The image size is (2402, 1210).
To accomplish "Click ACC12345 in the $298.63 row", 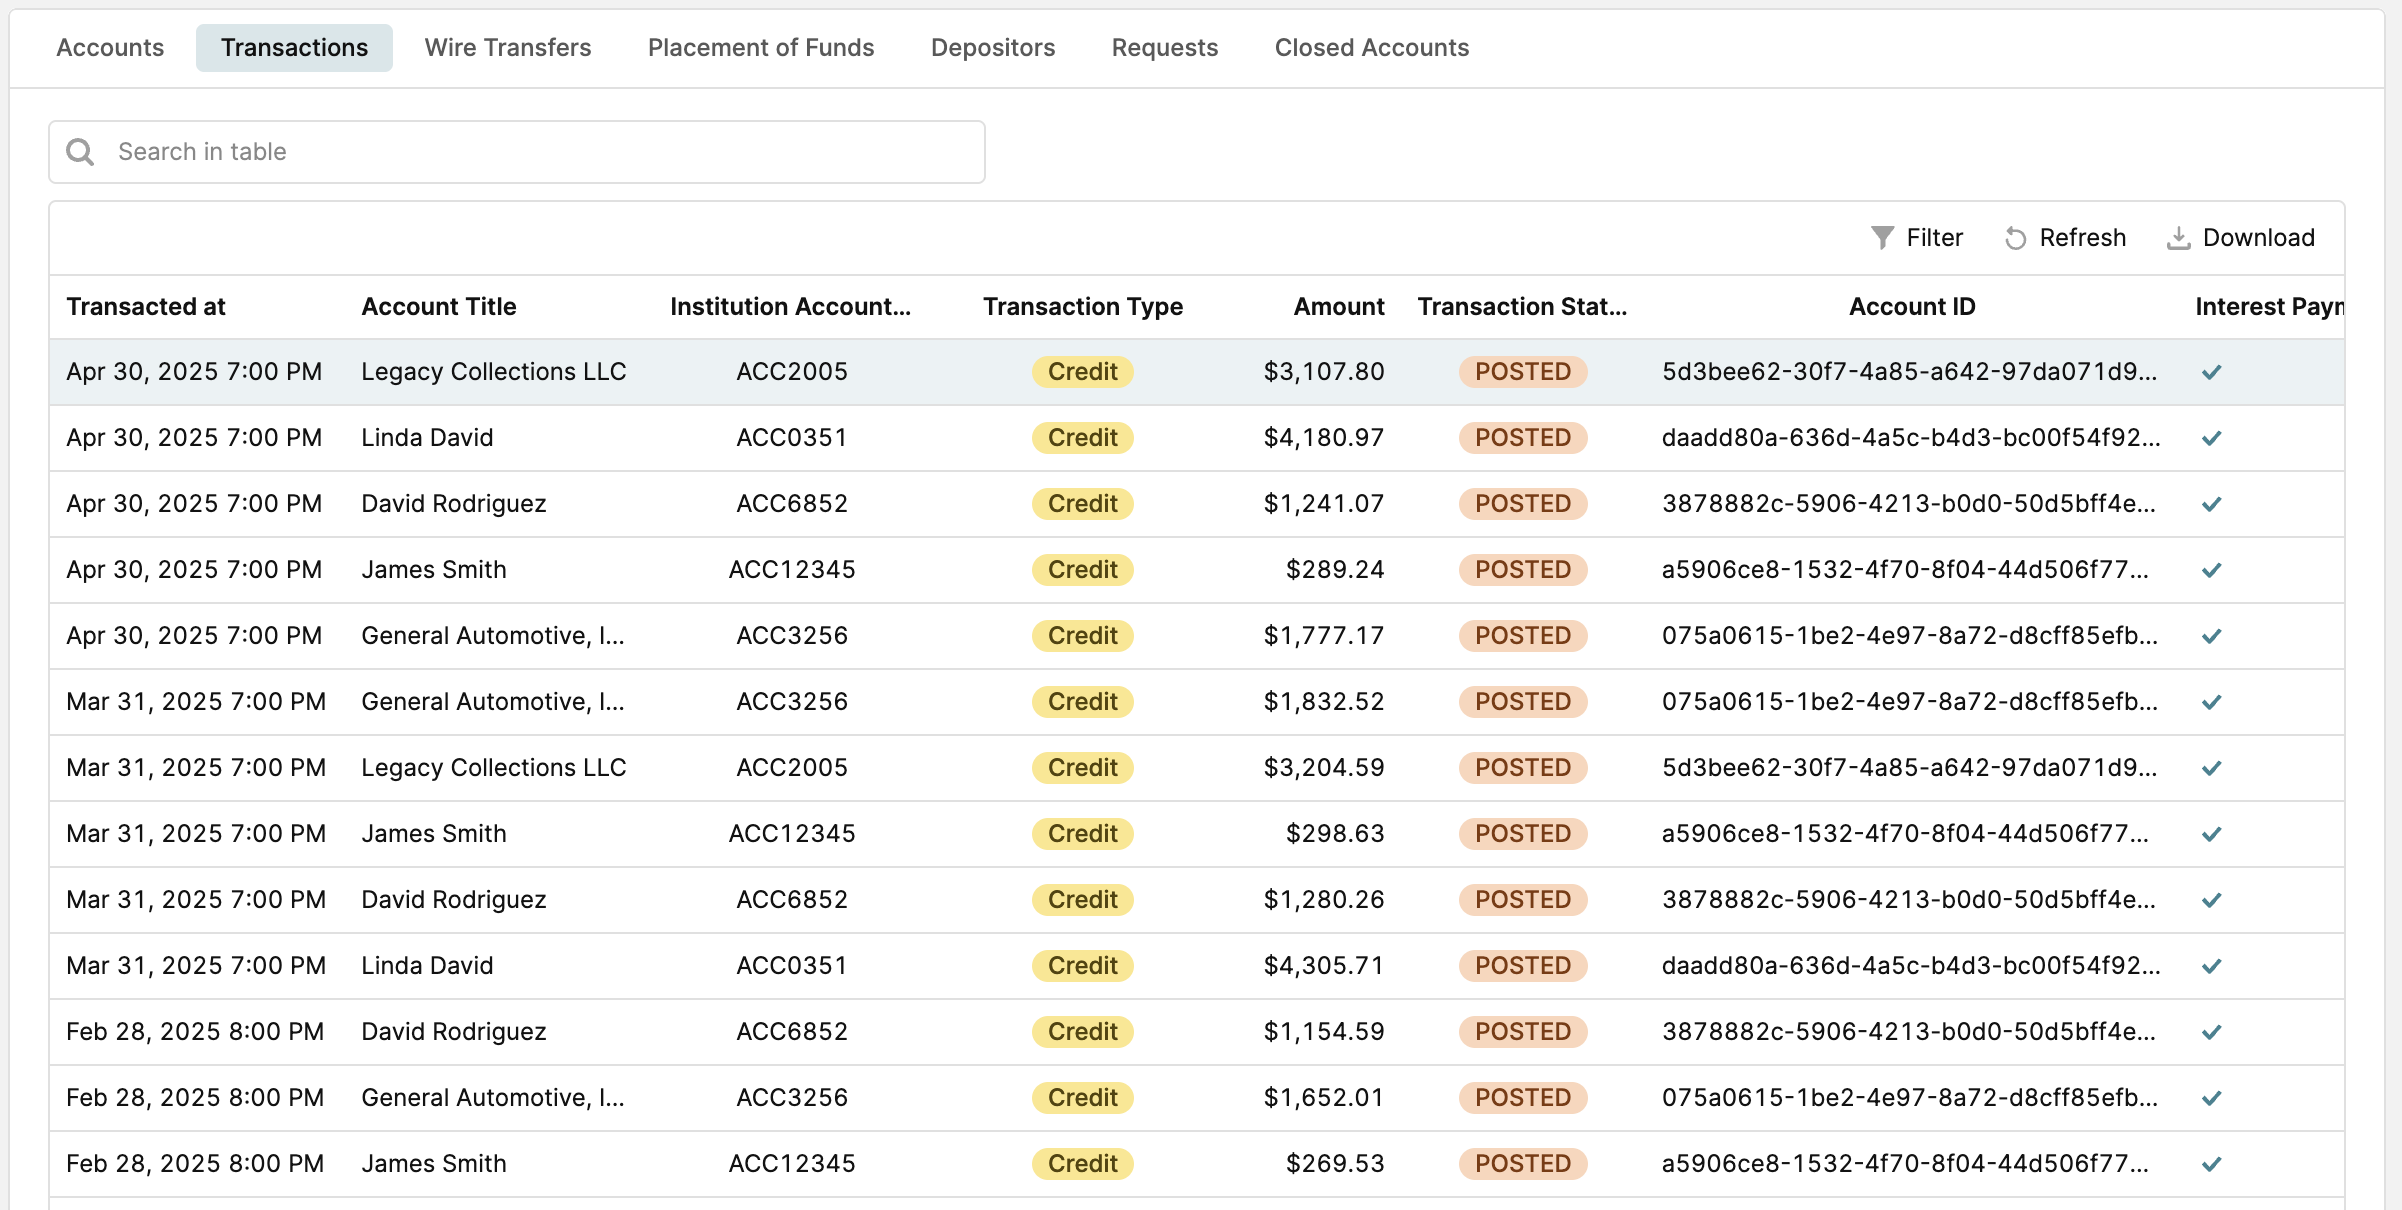I will (792, 834).
